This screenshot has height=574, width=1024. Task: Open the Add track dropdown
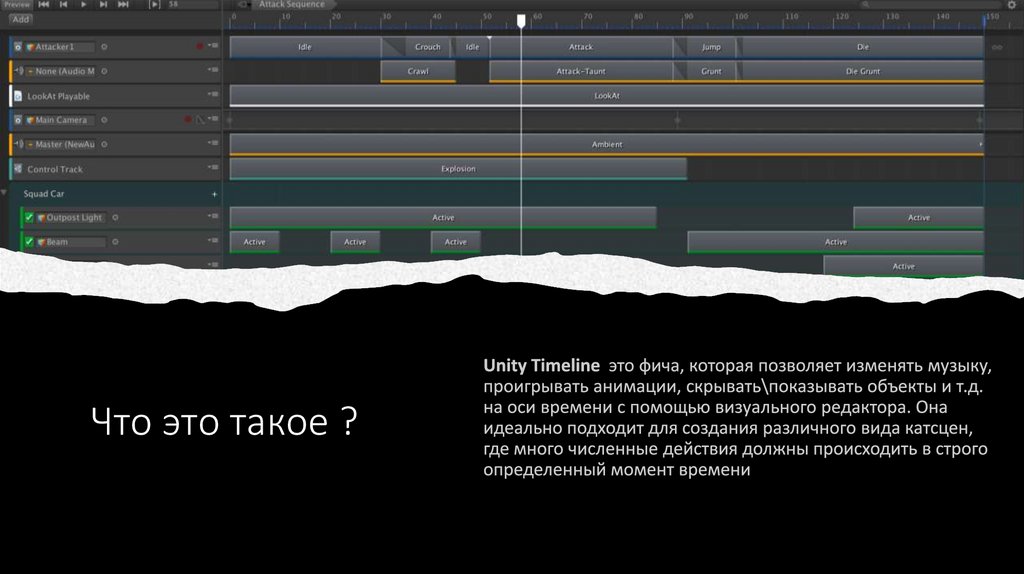pos(20,20)
